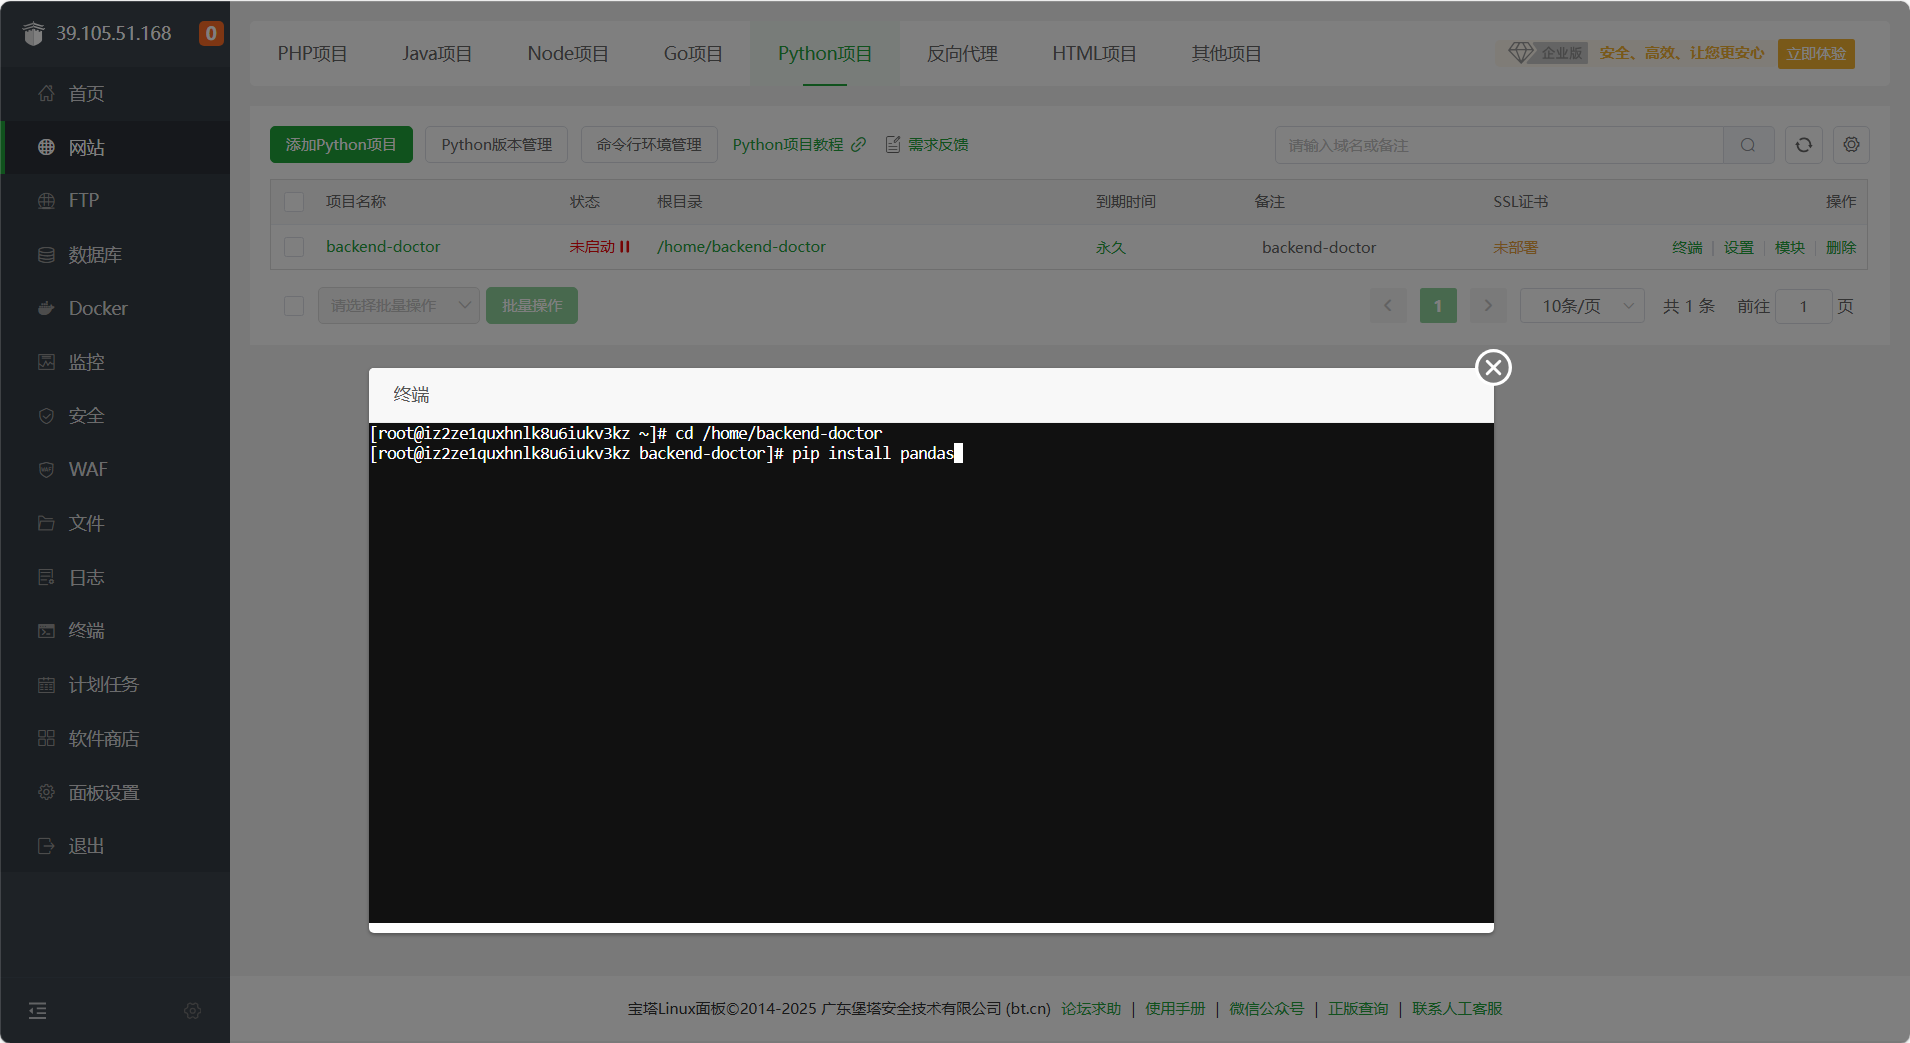The height and width of the screenshot is (1043, 1910).
Task: Click the panel shield logo icon
Action: (34, 34)
